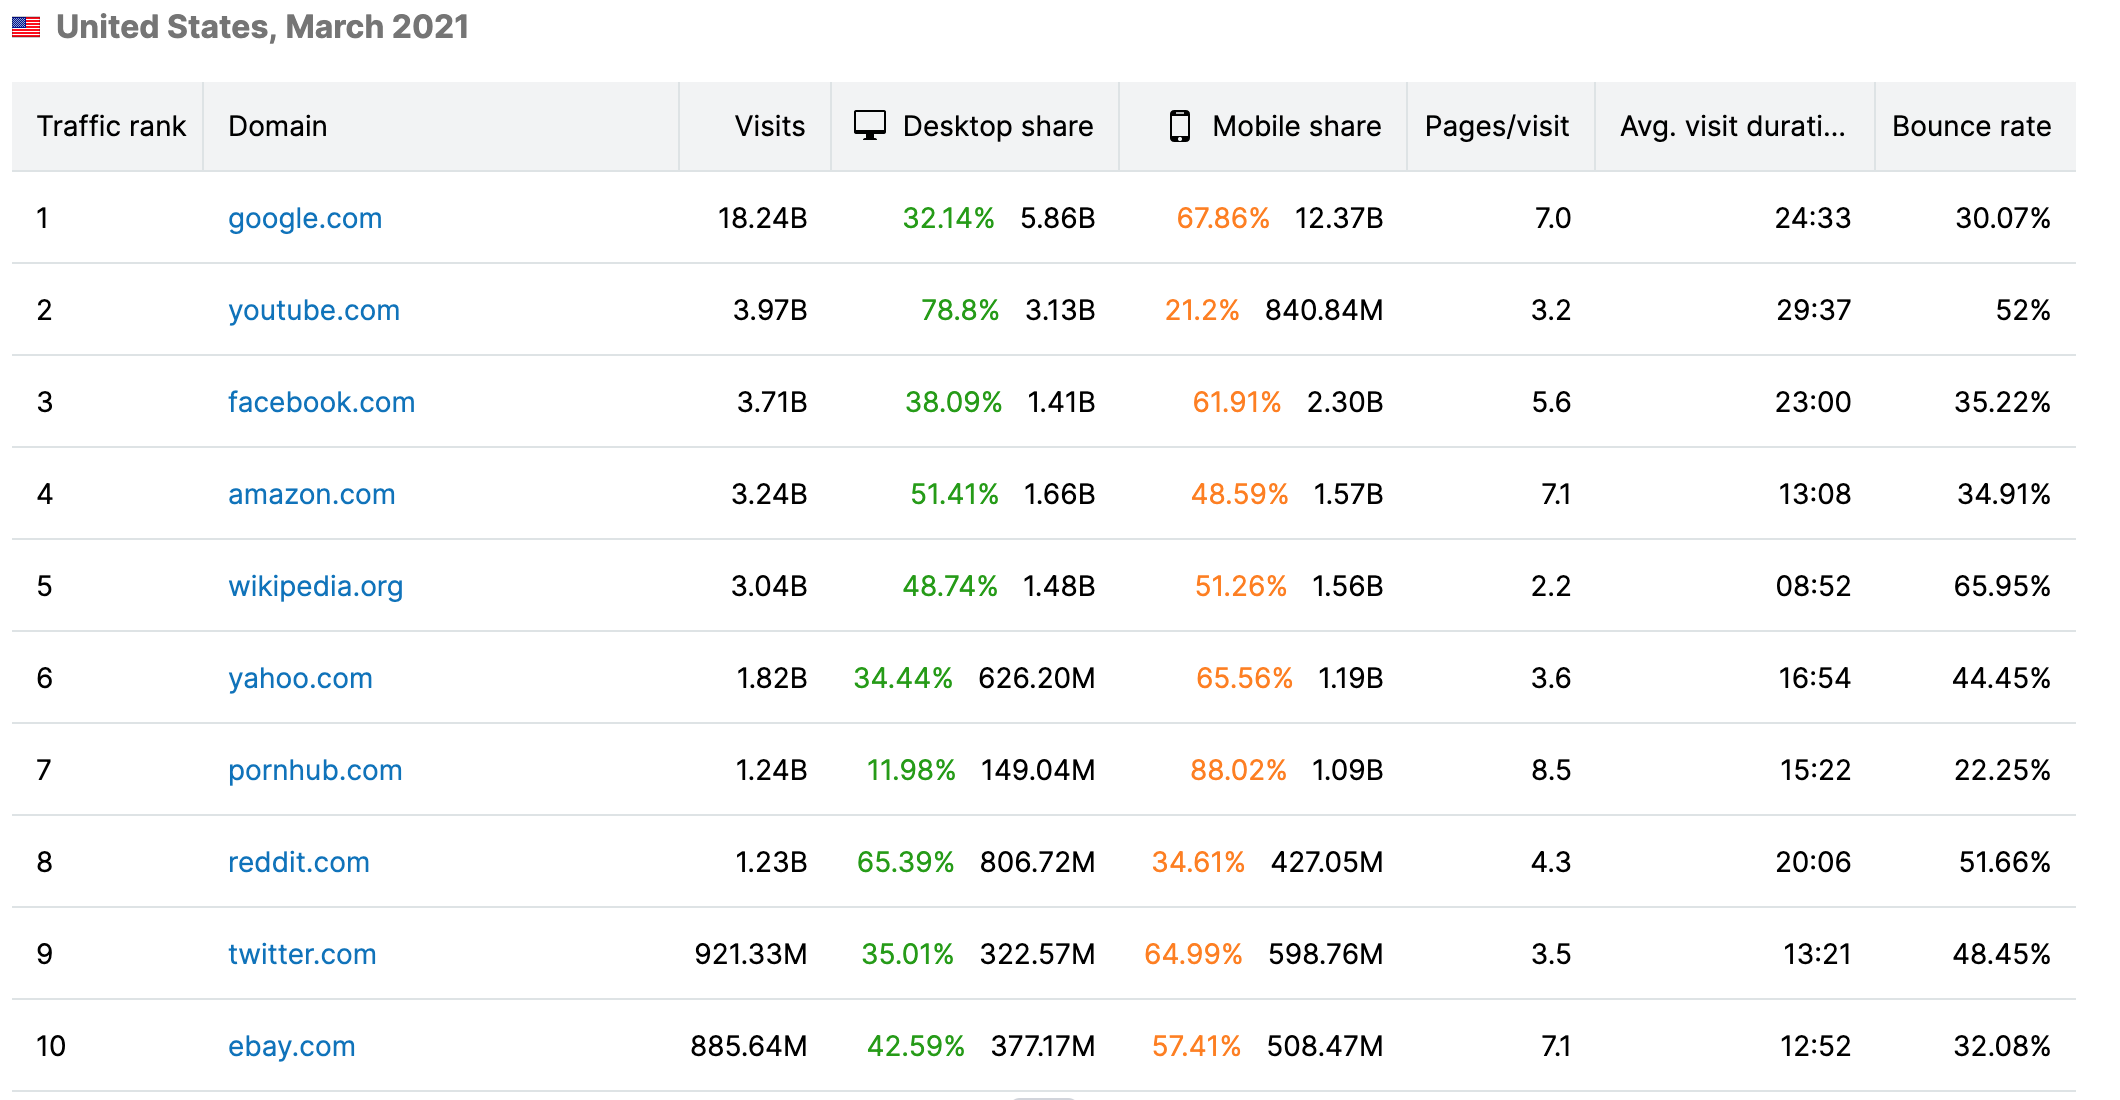Click the mobile phone icon in header
The height and width of the screenshot is (1100, 2120).
click(x=1180, y=126)
